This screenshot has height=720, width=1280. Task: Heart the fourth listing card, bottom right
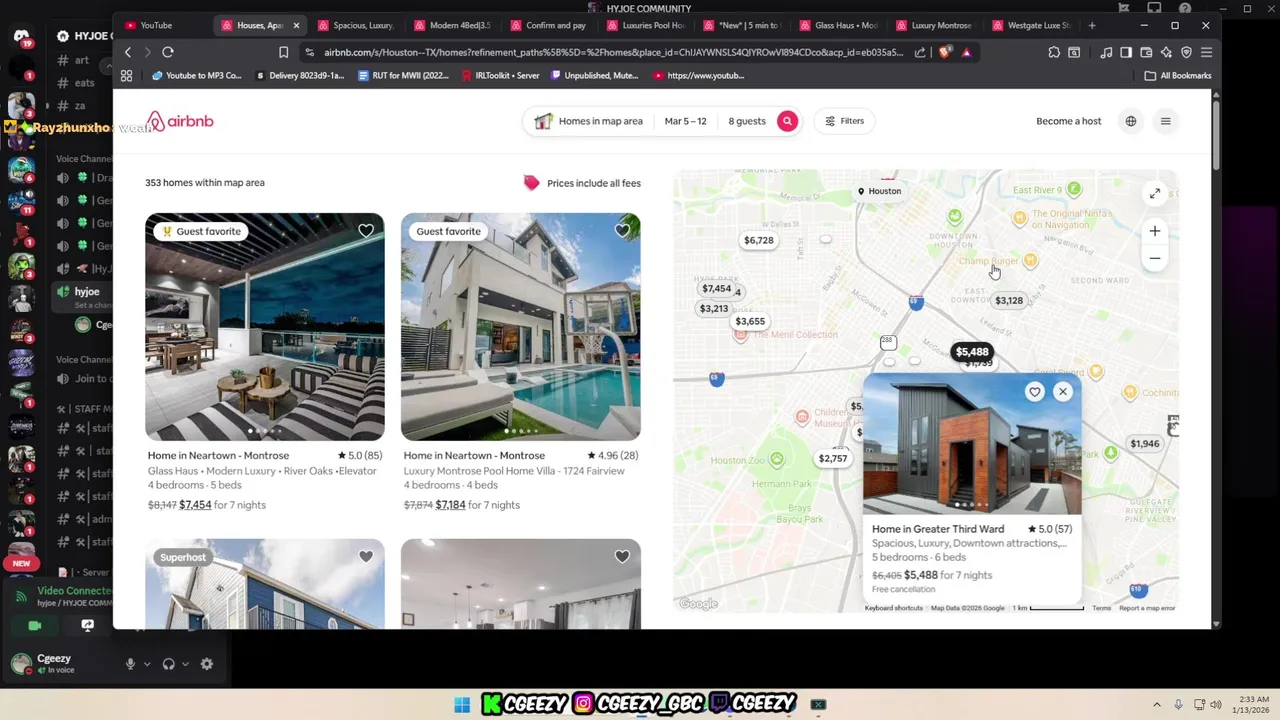click(622, 557)
